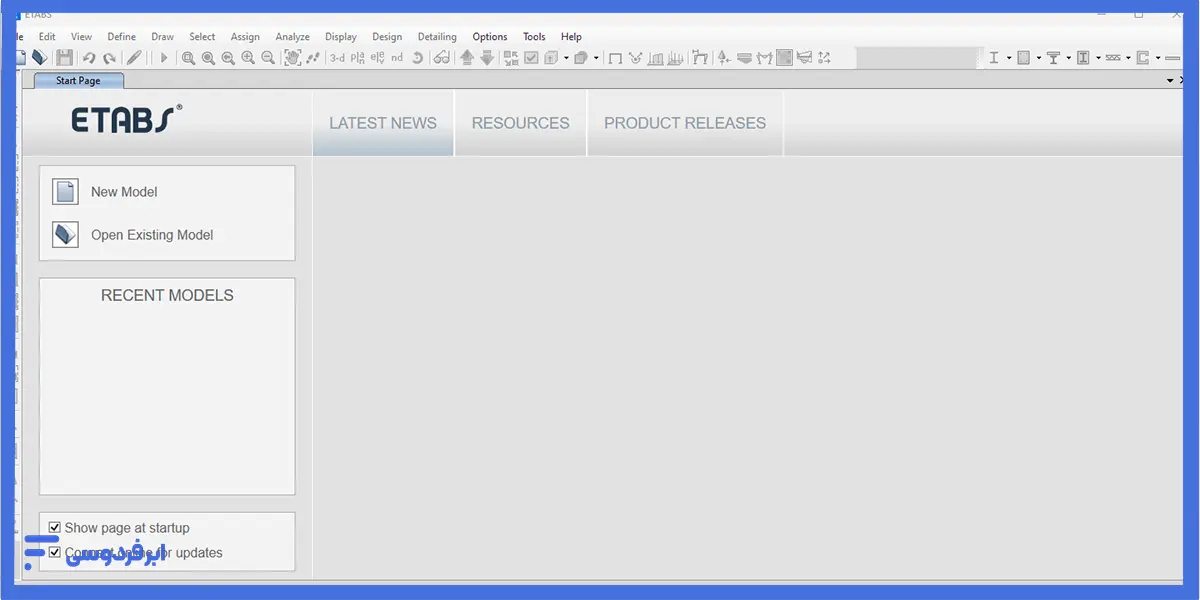Viewport: 1200px width, 600px height.
Task: Click the RECENT MODELS heading
Action: coord(167,295)
